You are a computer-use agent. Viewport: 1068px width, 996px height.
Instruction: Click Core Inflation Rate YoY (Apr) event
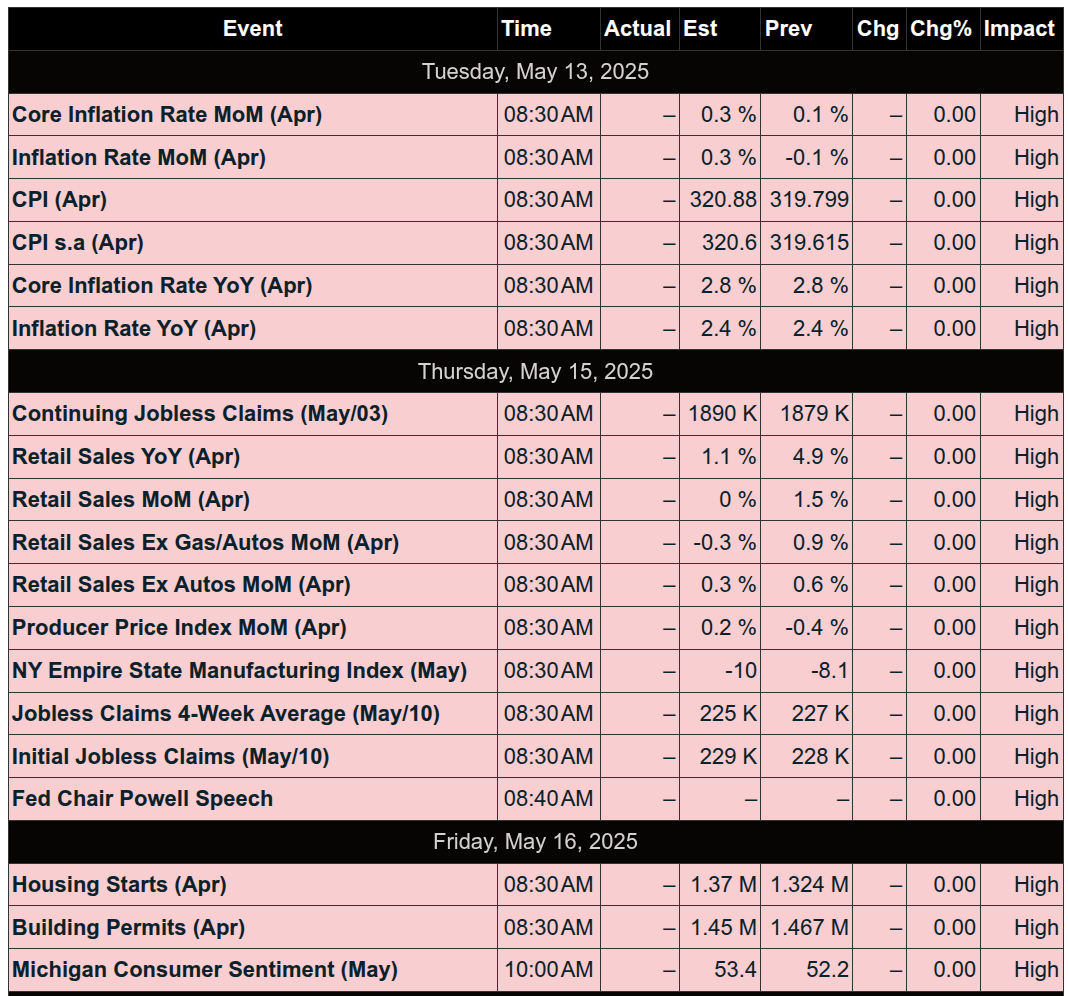(x=162, y=285)
